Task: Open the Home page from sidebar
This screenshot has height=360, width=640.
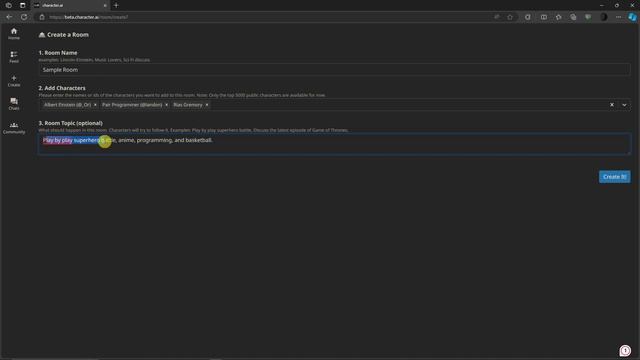Action: coord(14,34)
